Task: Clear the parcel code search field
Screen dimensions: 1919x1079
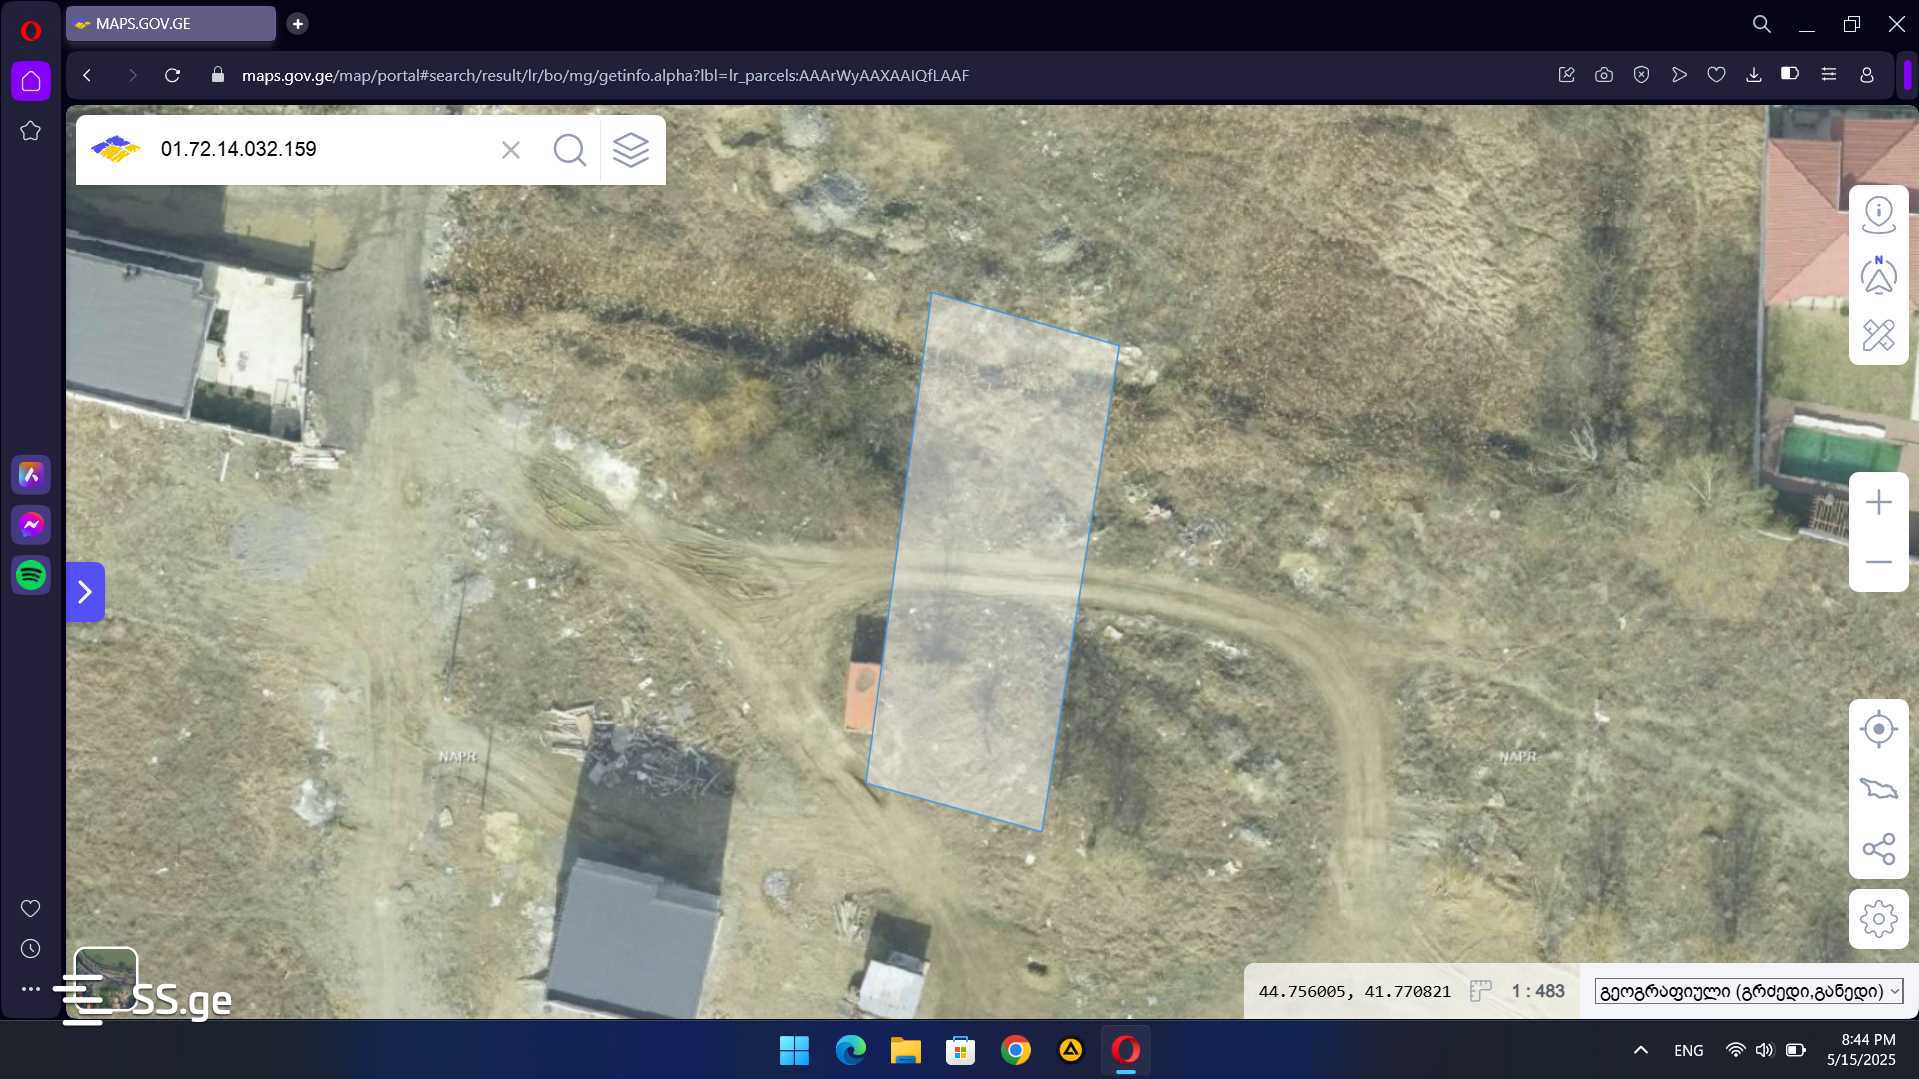Action: [x=511, y=150]
